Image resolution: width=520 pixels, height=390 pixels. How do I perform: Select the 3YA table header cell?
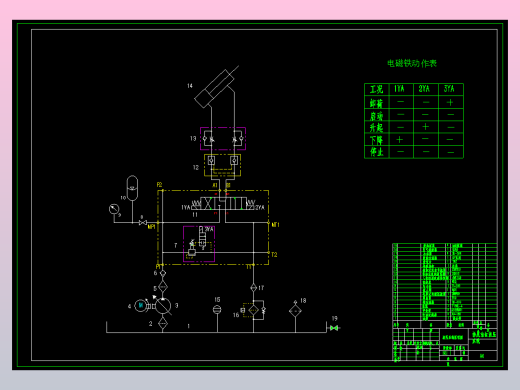[451, 89]
